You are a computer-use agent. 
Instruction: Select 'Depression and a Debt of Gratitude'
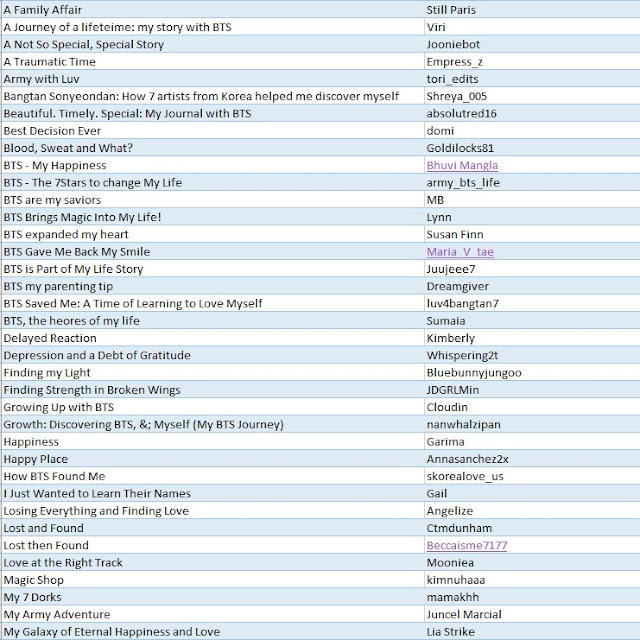(x=213, y=355)
